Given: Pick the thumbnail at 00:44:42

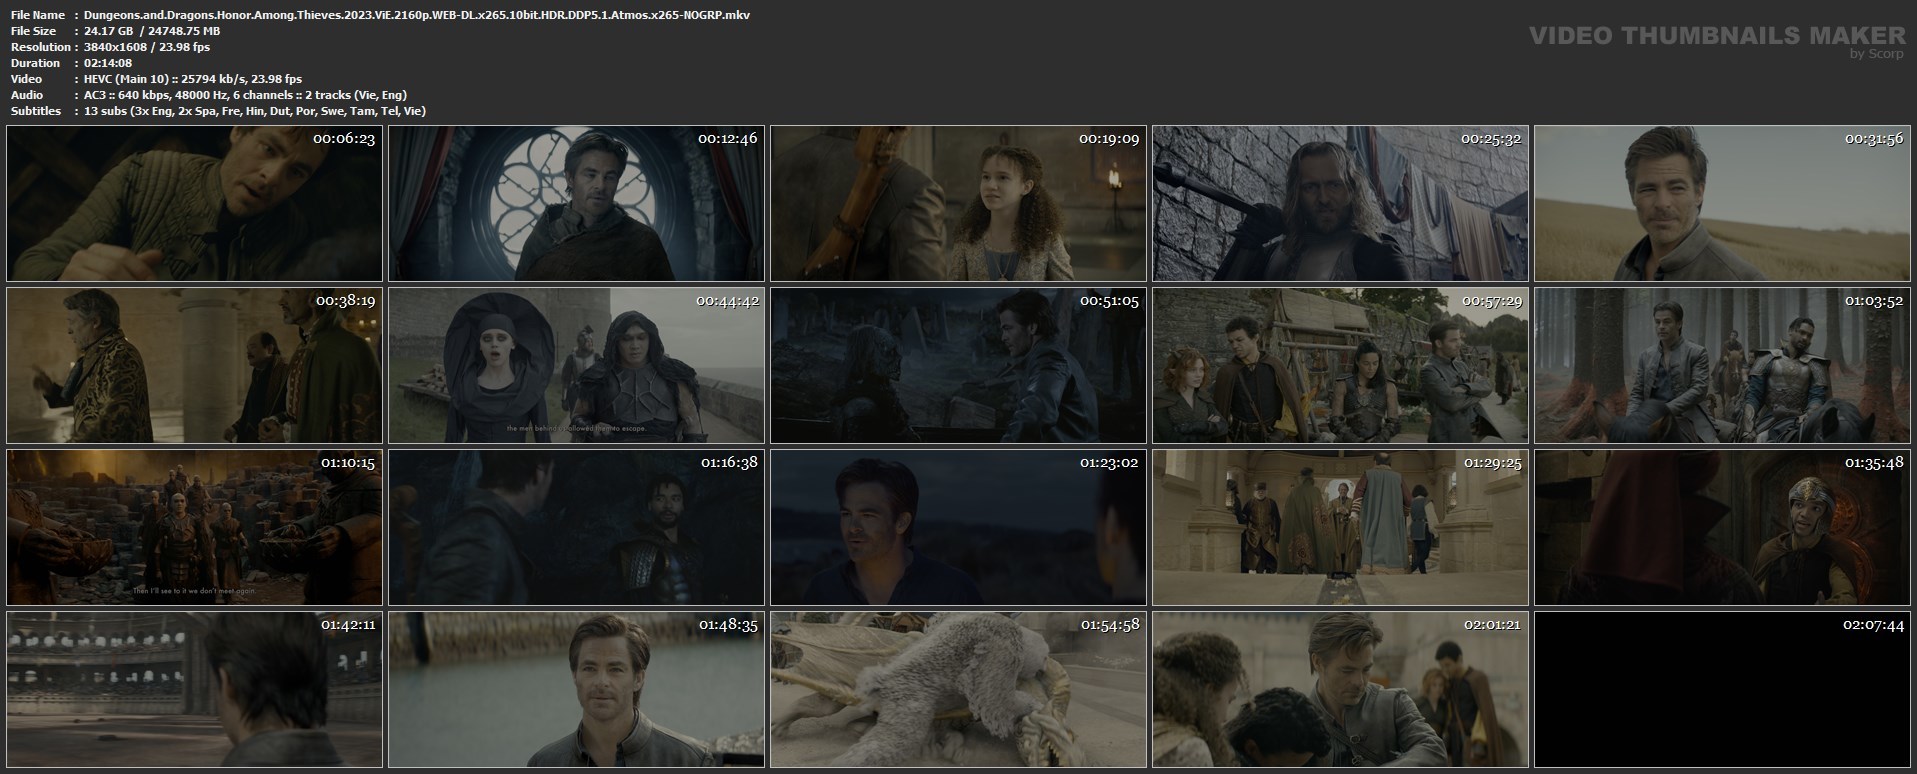Looking at the screenshot, I should tap(576, 365).
